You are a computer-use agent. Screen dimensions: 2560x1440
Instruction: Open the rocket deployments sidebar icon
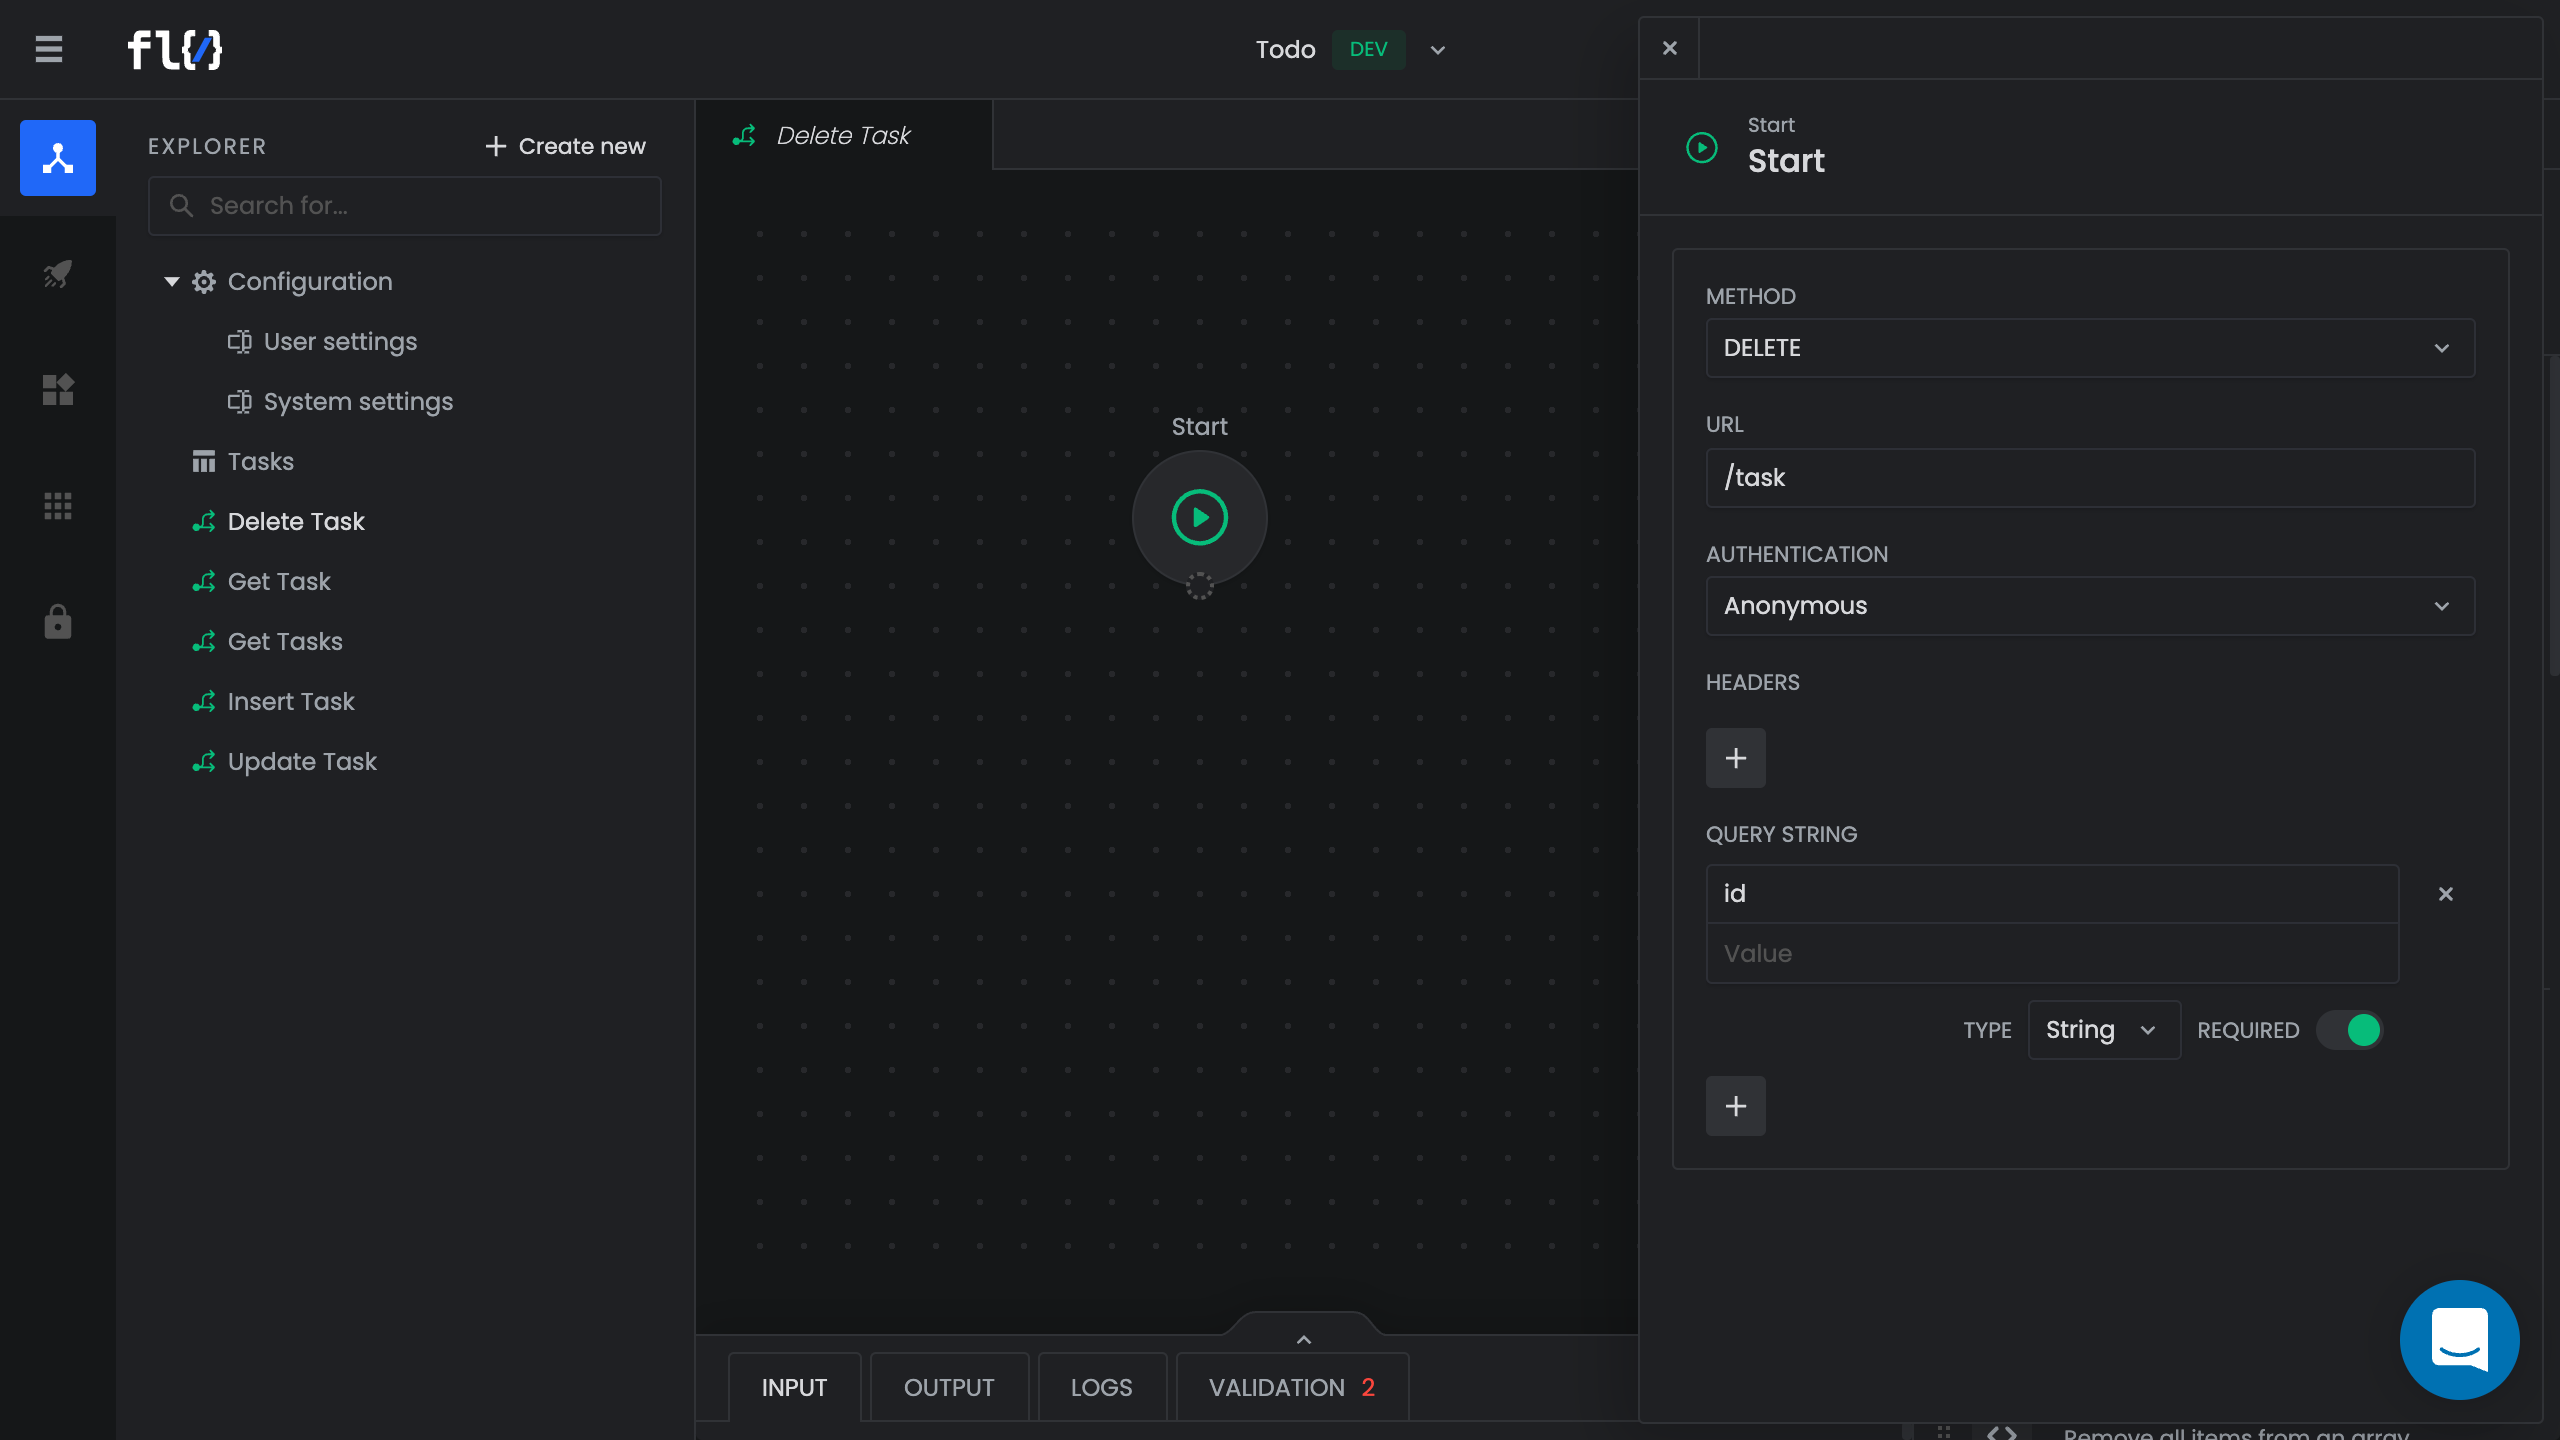coord(58,273)
